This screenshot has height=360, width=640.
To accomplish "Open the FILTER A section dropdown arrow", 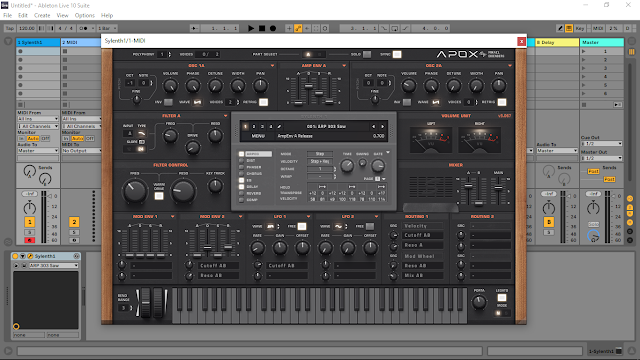I will coord(225,116).
